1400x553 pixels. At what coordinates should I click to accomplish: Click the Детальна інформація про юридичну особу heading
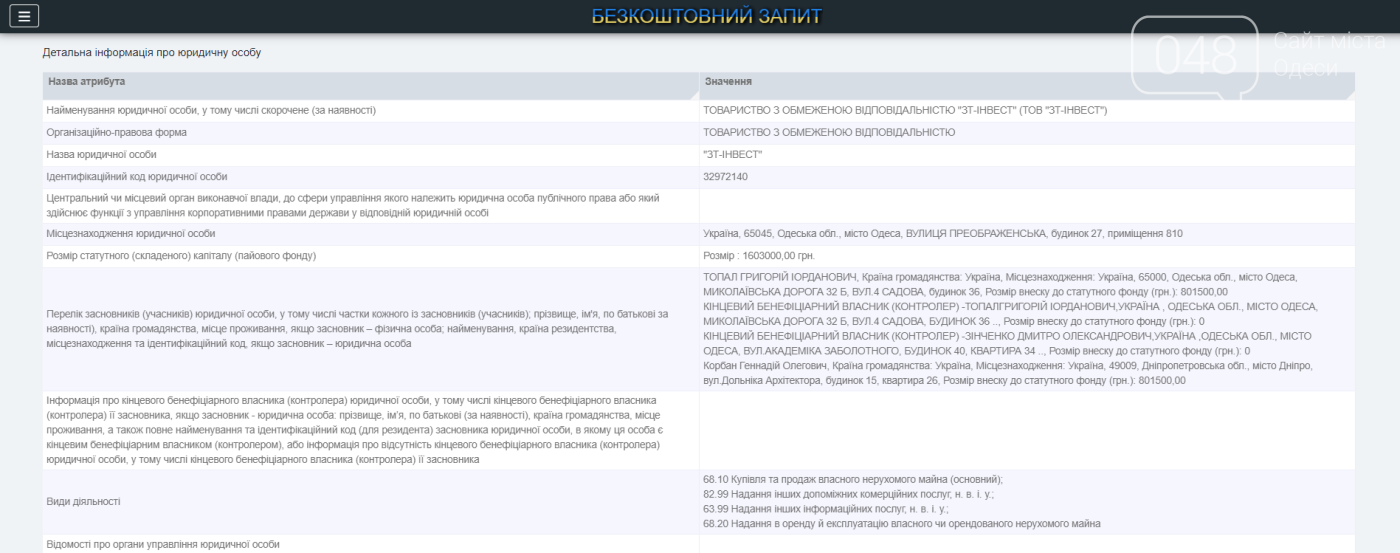[151, 52]
